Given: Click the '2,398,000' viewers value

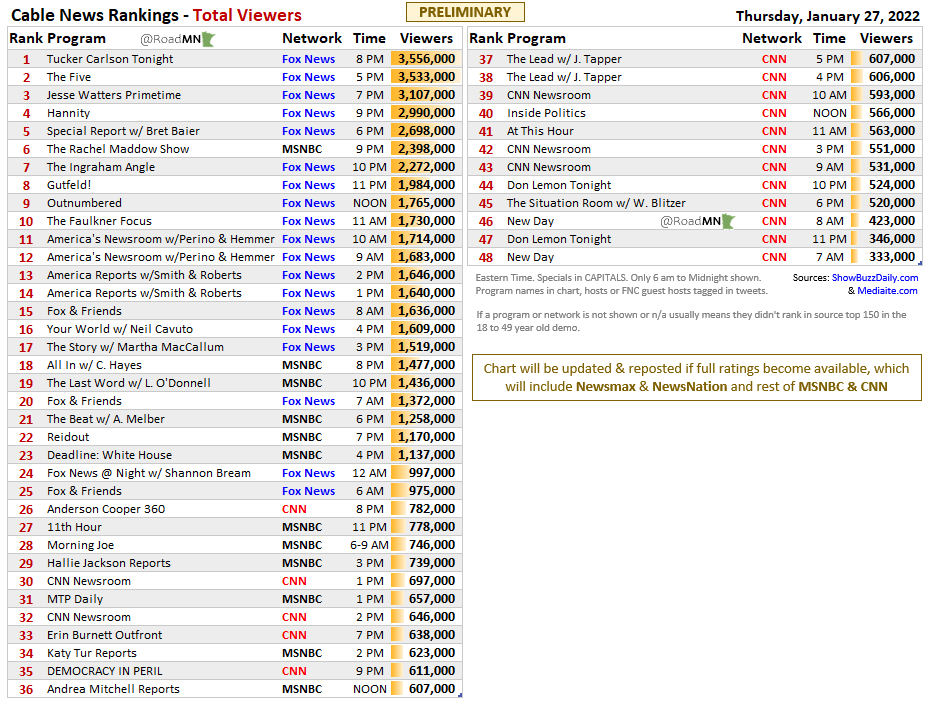Looking at the screenshot, I should (426, 149).
